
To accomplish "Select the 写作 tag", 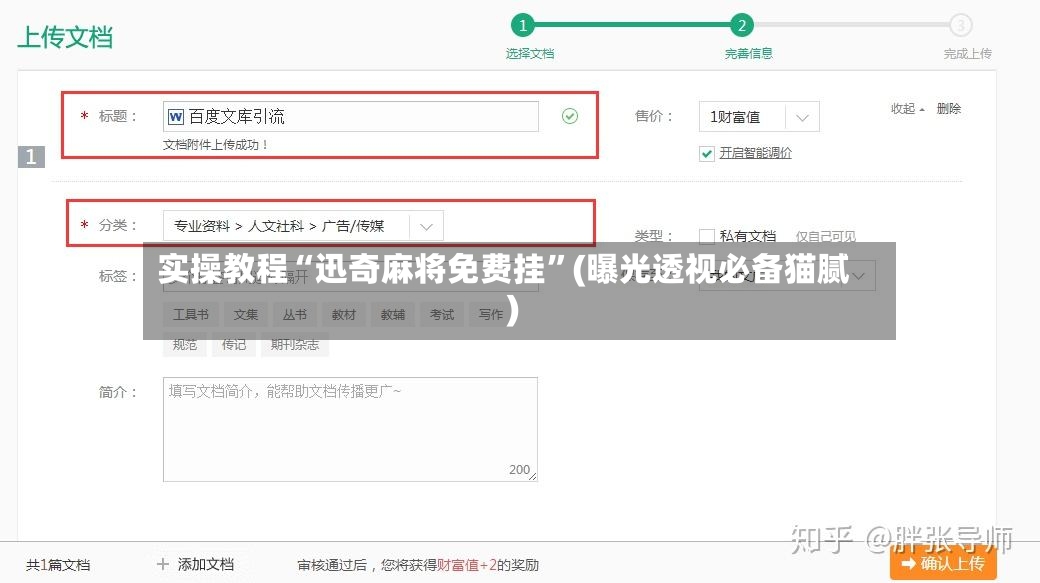I will click(x=491, y=314).
